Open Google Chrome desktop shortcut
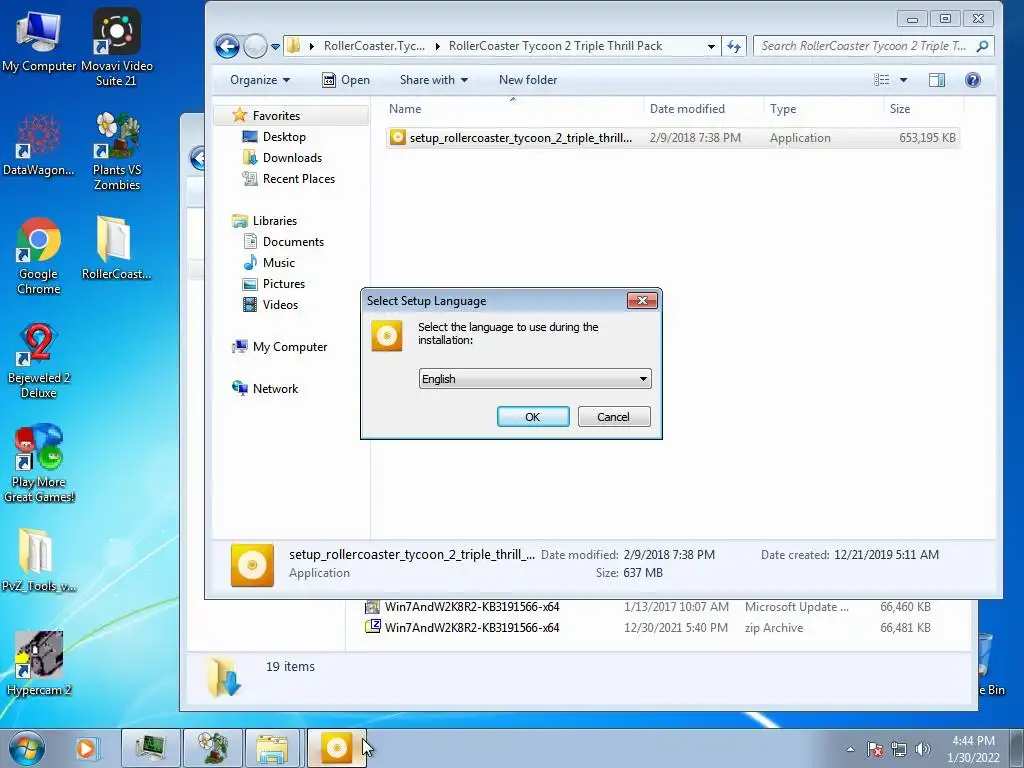 click(x=39, y=256)
